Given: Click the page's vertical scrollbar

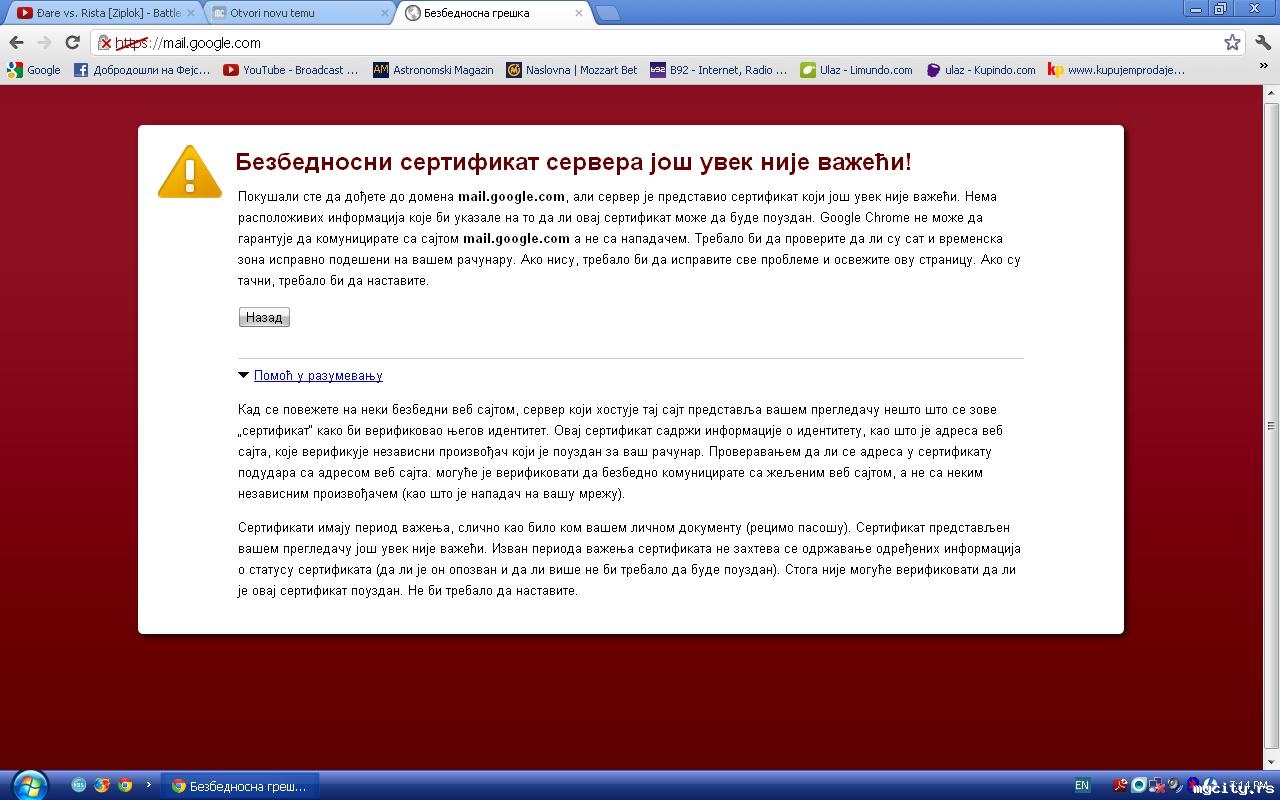Looking at the screenshot, I should [1272, 426].
